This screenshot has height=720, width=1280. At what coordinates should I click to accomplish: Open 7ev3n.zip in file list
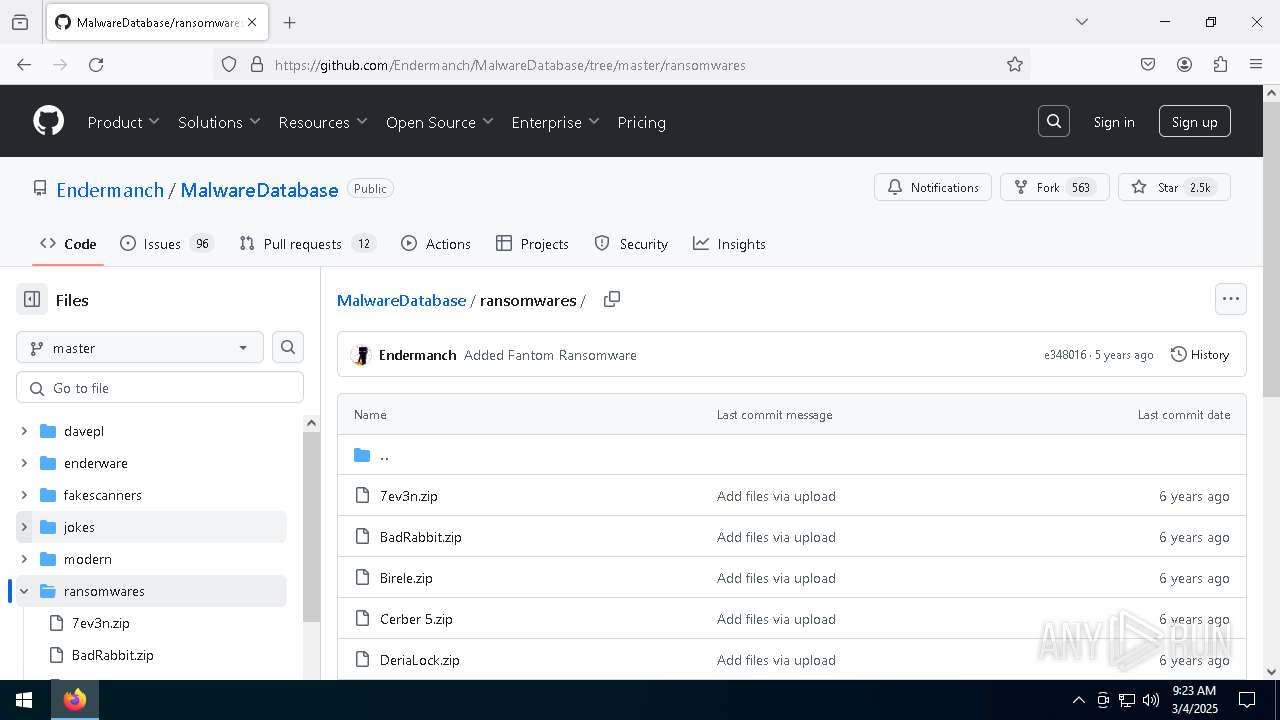[x=409, y=496]
